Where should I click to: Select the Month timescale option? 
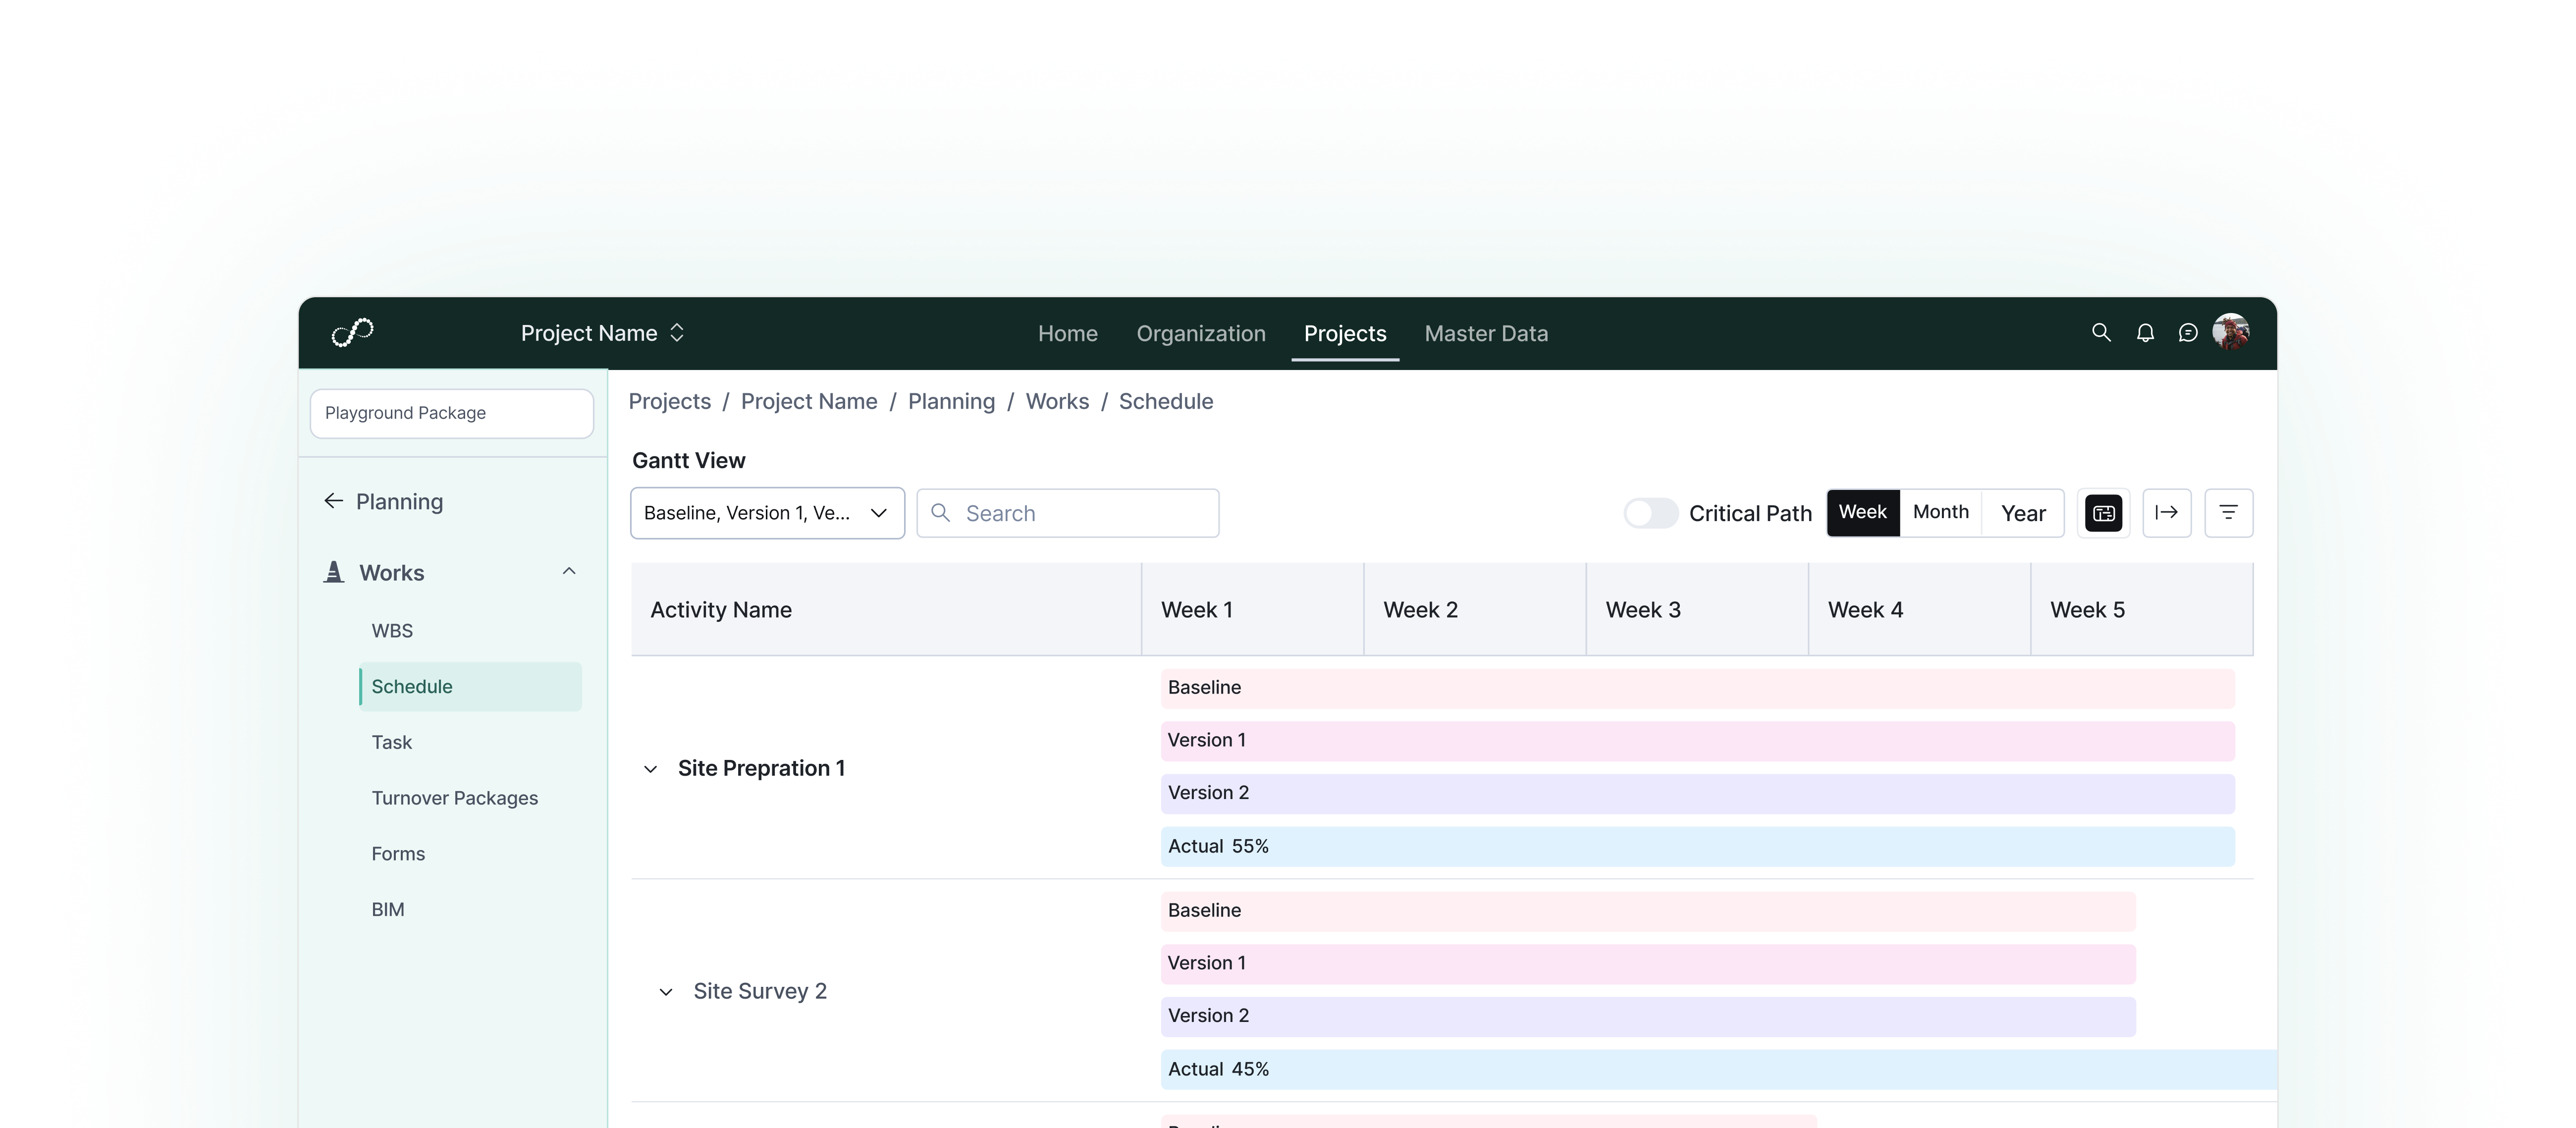[1940, 512]
